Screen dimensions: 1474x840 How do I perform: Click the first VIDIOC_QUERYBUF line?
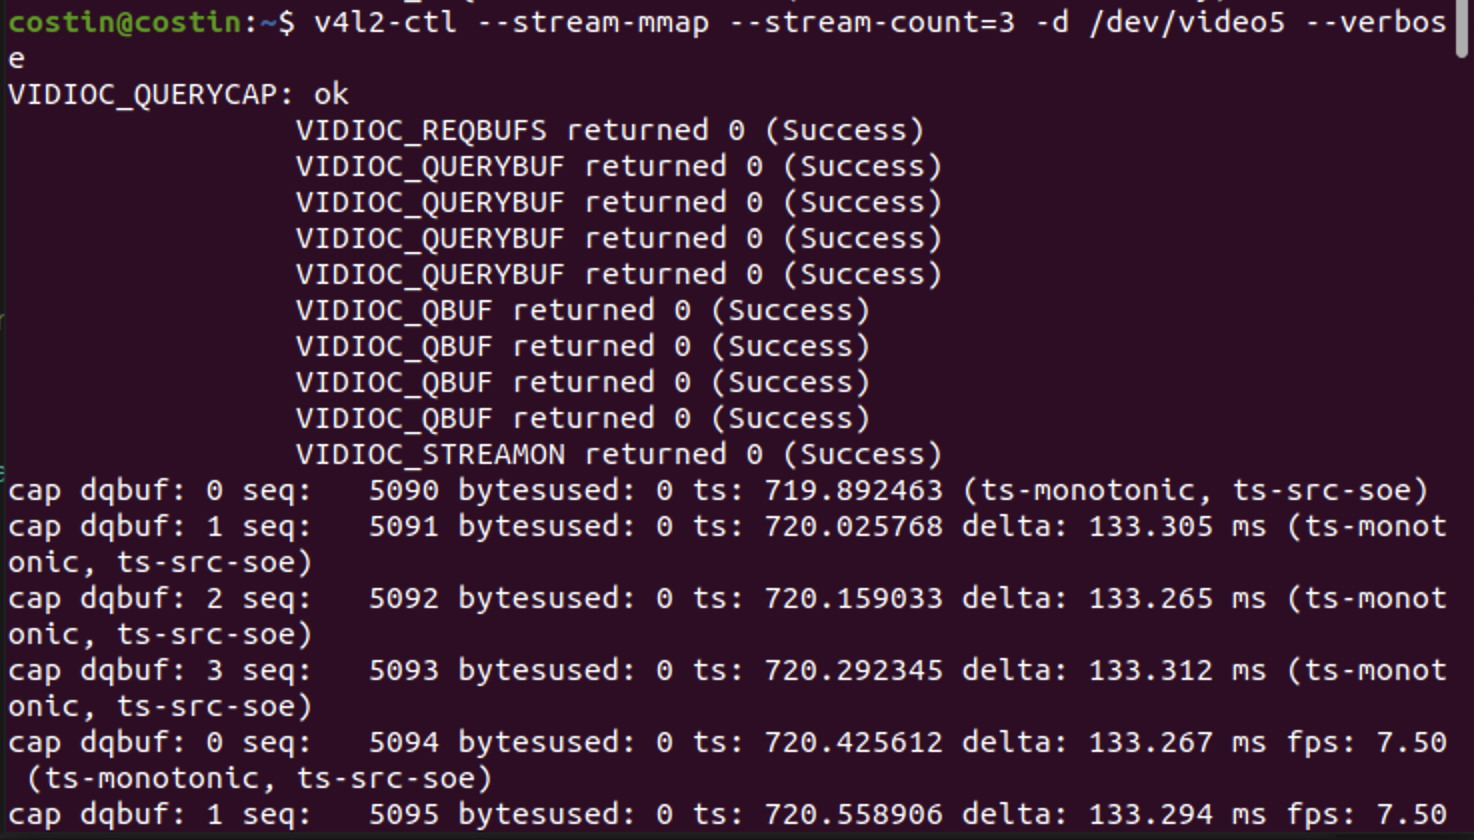[x=619, y=166]
